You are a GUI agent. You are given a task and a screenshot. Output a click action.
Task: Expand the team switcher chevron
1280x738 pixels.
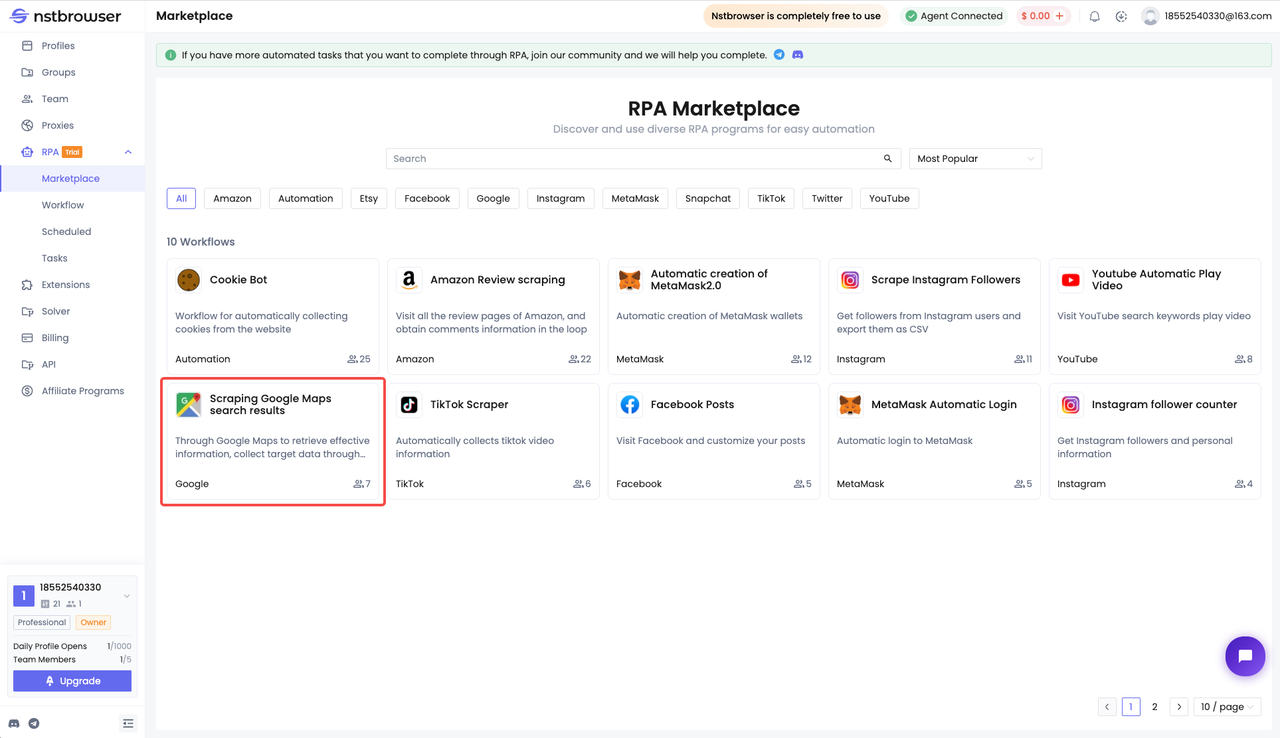(127, 596)
